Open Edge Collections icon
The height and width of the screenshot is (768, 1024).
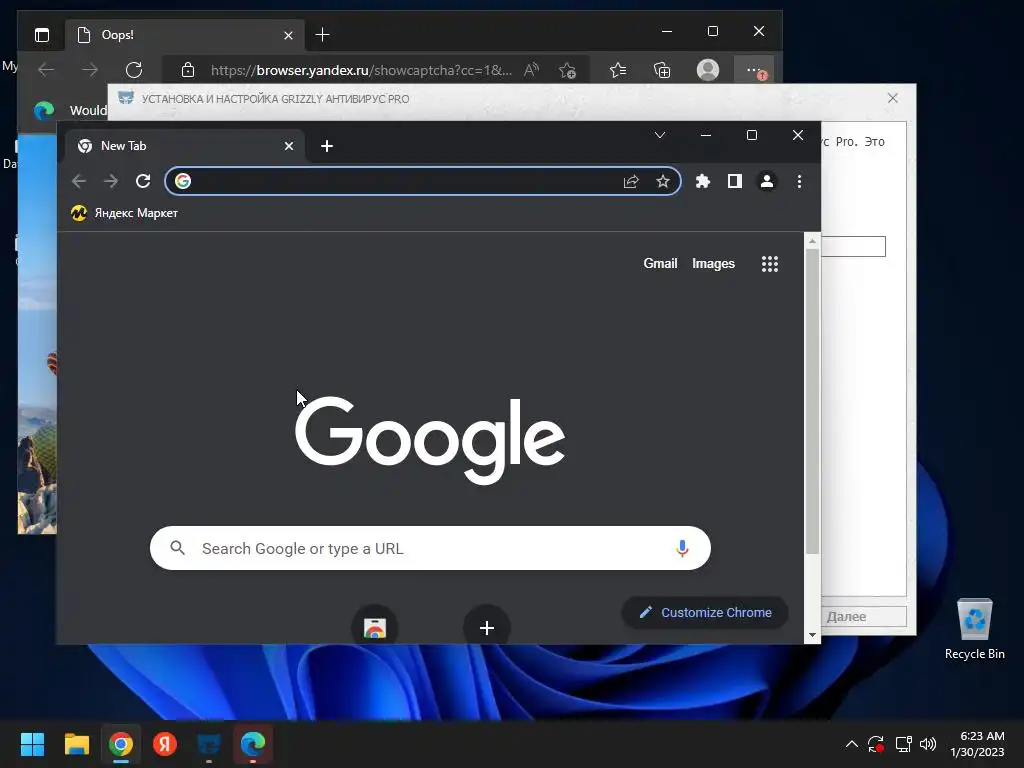tap(662, 70)
